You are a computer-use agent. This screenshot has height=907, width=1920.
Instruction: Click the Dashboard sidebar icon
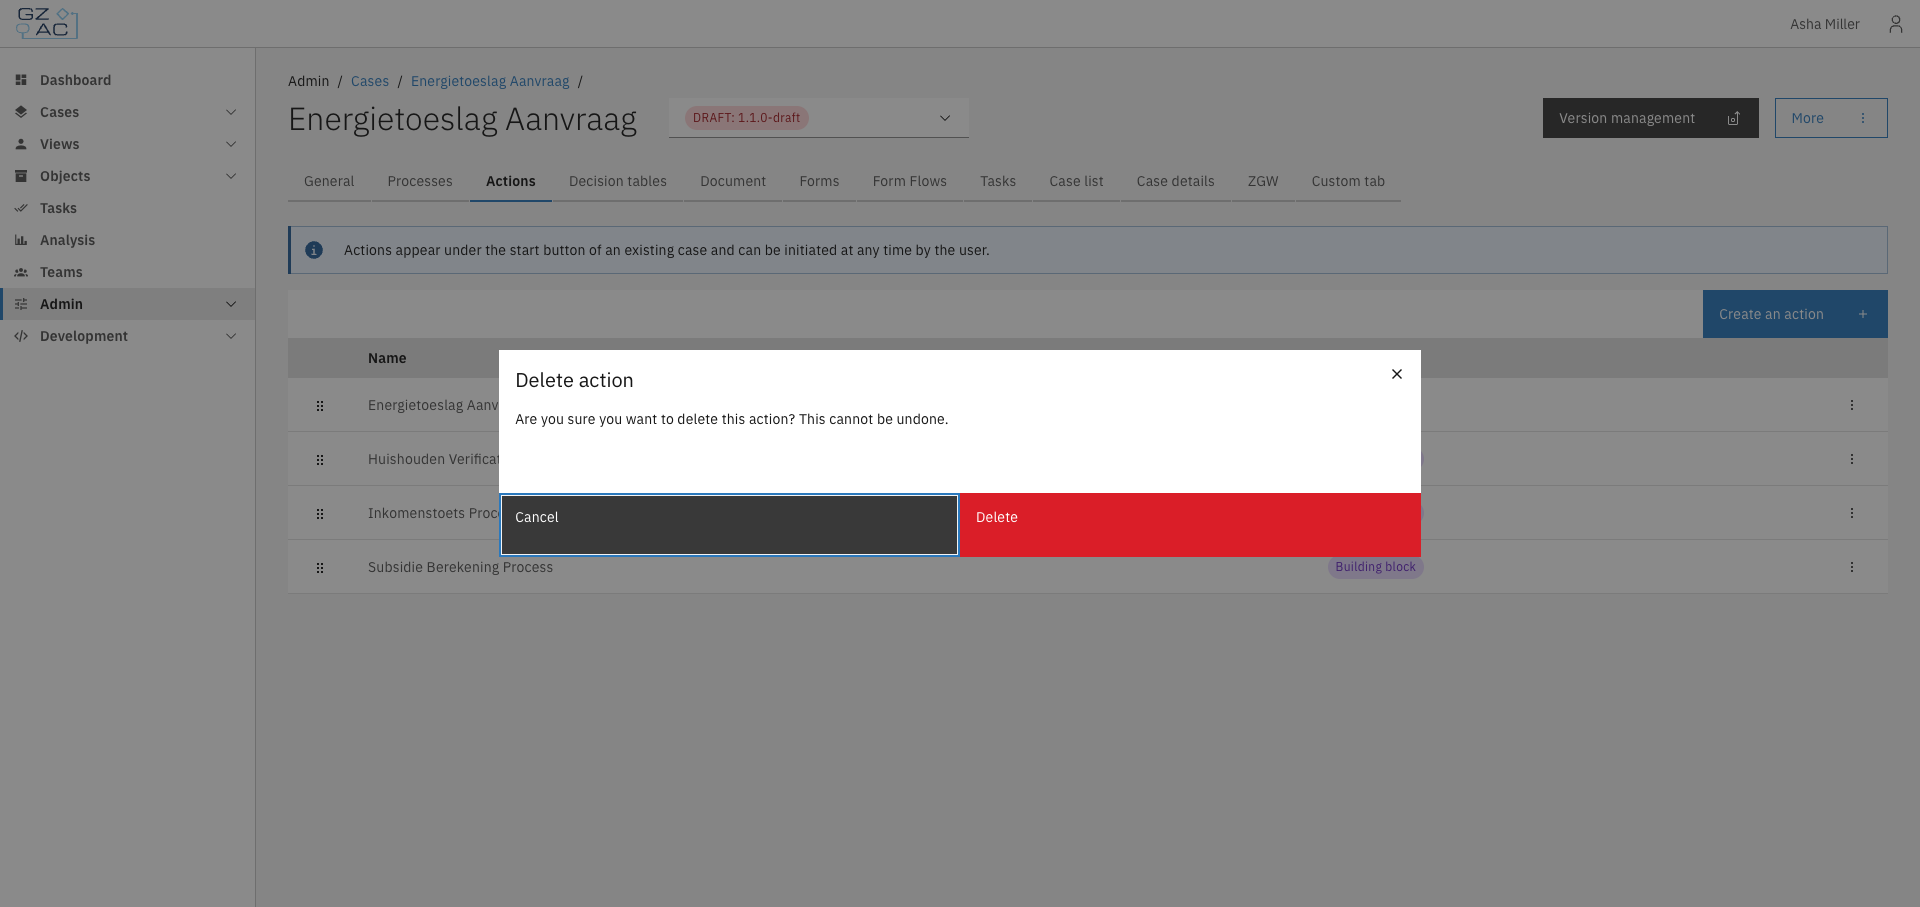pyautogui.click(x=21, y=80)
